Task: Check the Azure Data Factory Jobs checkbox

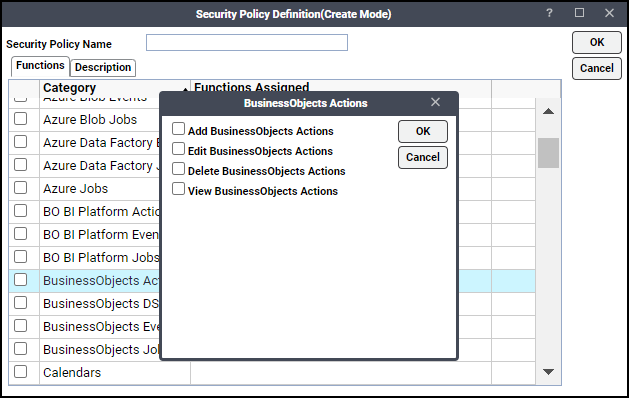Action: (x=20, y=165)
